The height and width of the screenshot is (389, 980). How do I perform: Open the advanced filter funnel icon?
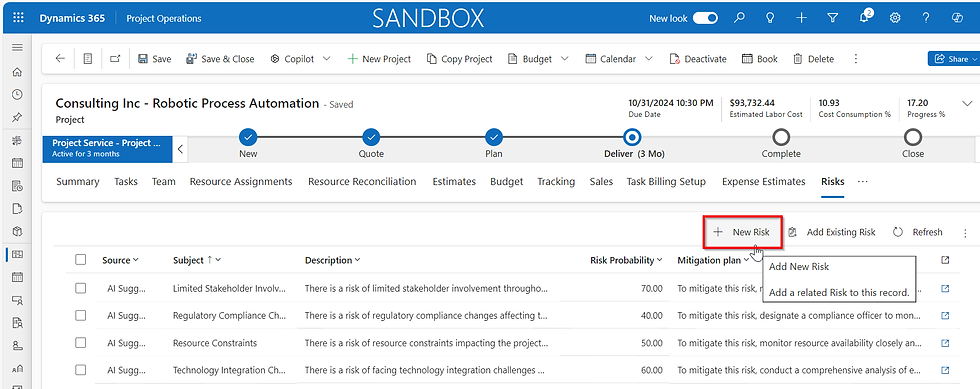832,18
